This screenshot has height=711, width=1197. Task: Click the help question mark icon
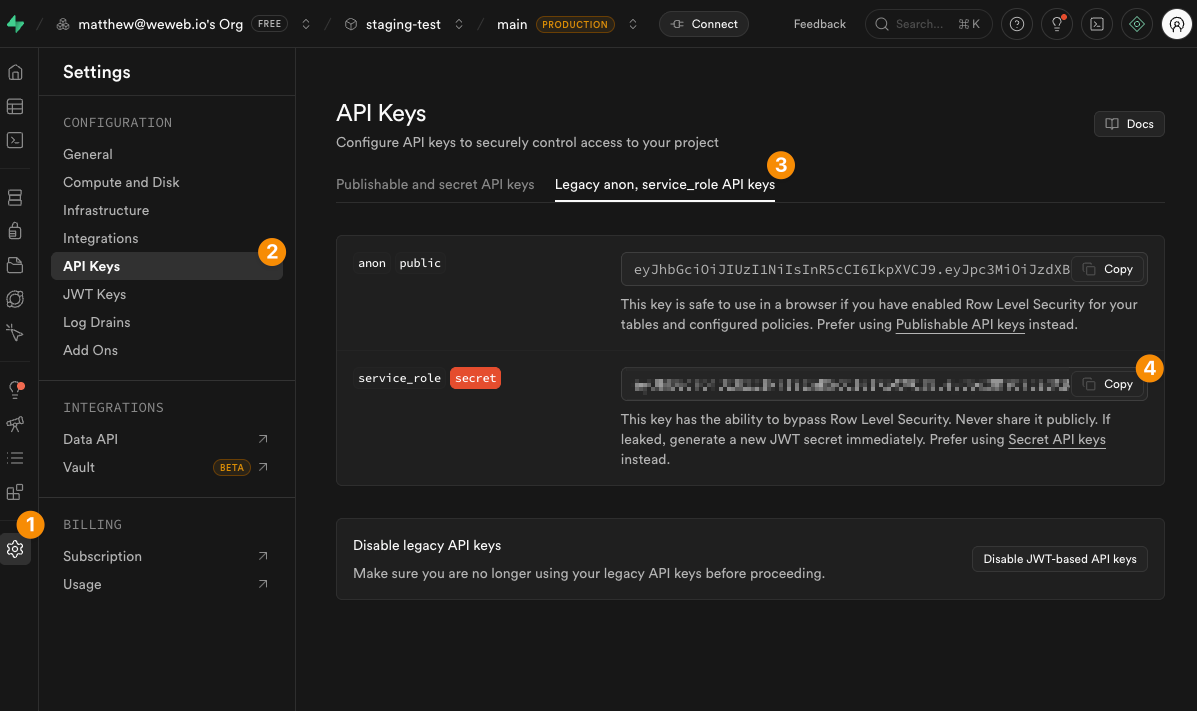click(x=1017, y=24)
